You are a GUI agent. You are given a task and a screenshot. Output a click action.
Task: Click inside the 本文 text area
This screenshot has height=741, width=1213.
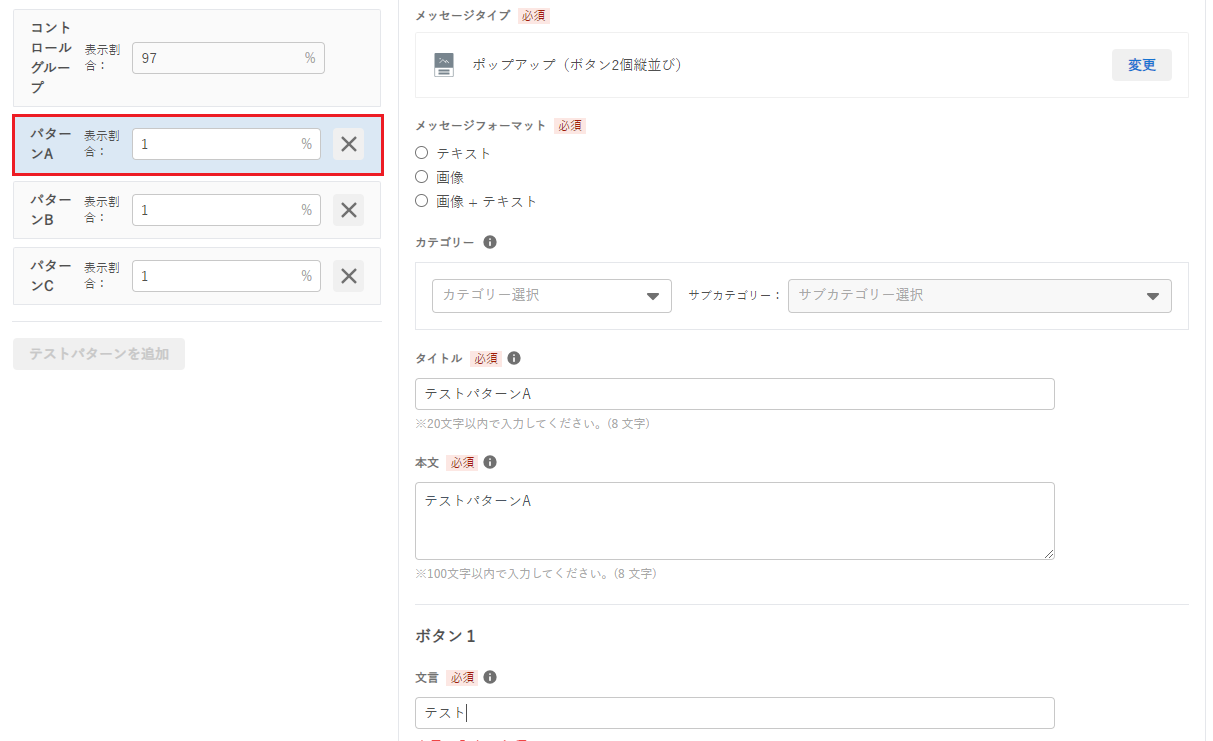734,521
